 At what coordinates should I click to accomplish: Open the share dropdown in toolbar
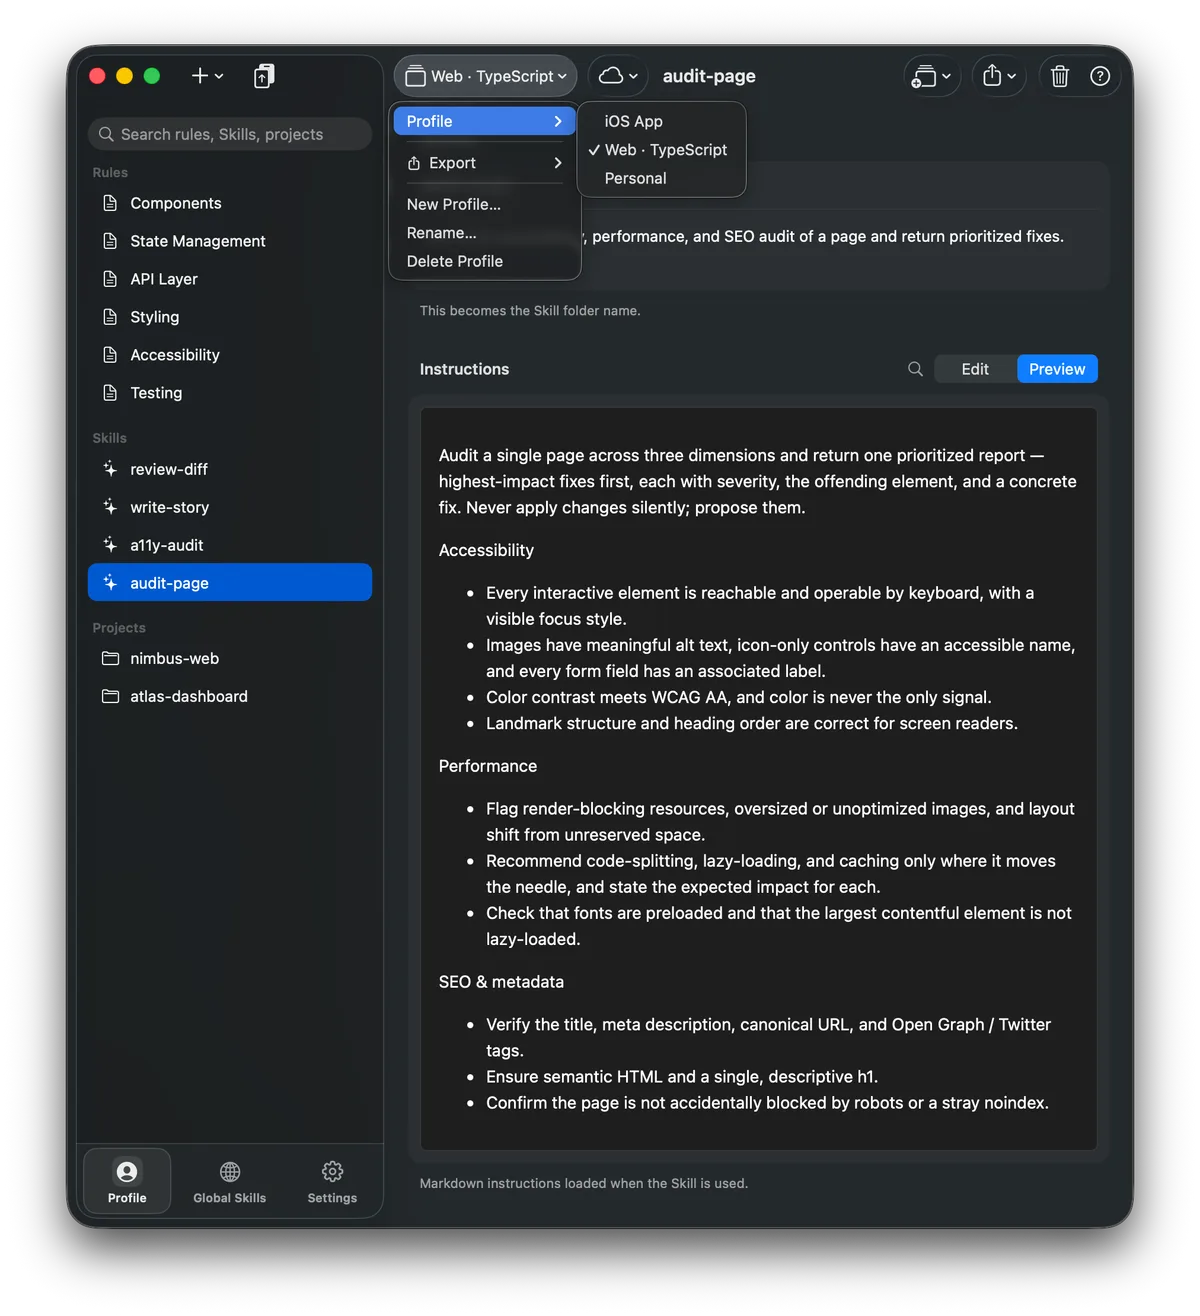click(999, 76)
